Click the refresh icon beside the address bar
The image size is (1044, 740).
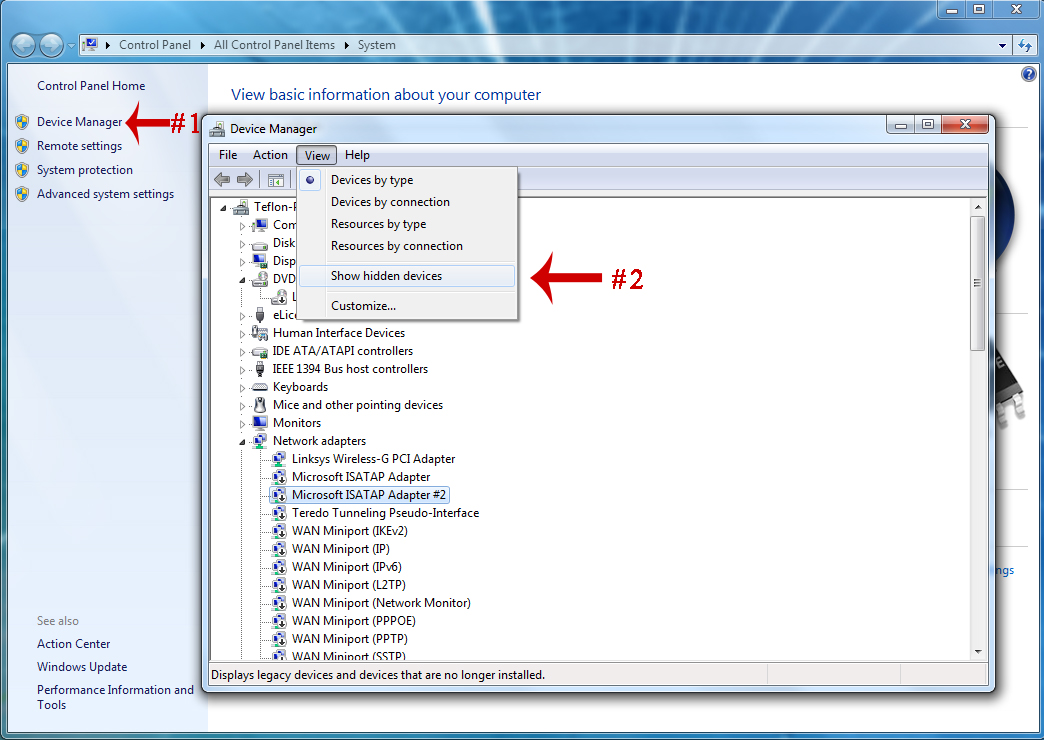1024,45
